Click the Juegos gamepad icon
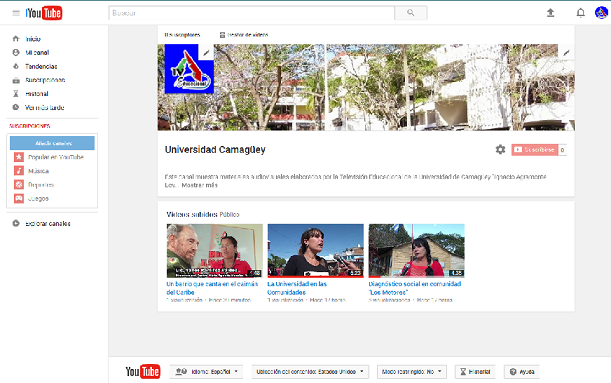The image size is (611, 383). pyautogui.click(x=19, y=198)
